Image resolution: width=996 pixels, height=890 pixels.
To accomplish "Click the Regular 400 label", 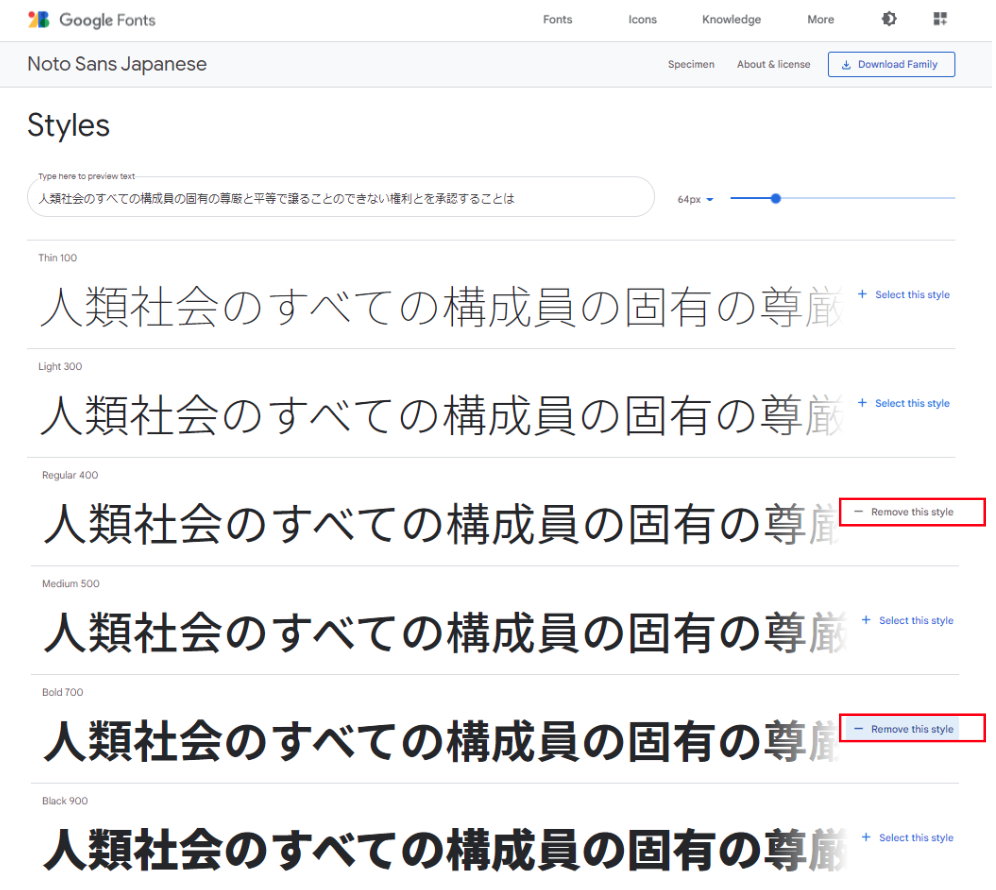I will tap(70, 475).
